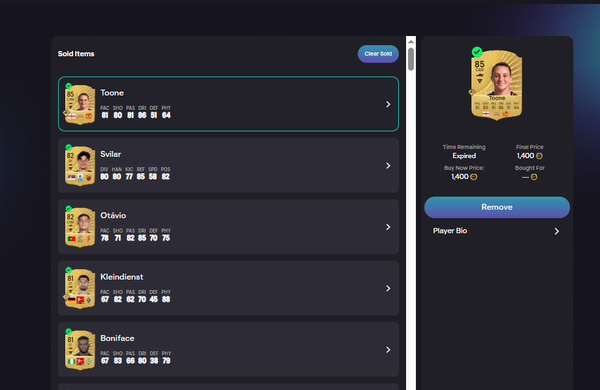This screenshot has height=390, width=600.
Task: Select the Otávio sold item row
Action: click(228, 227)
